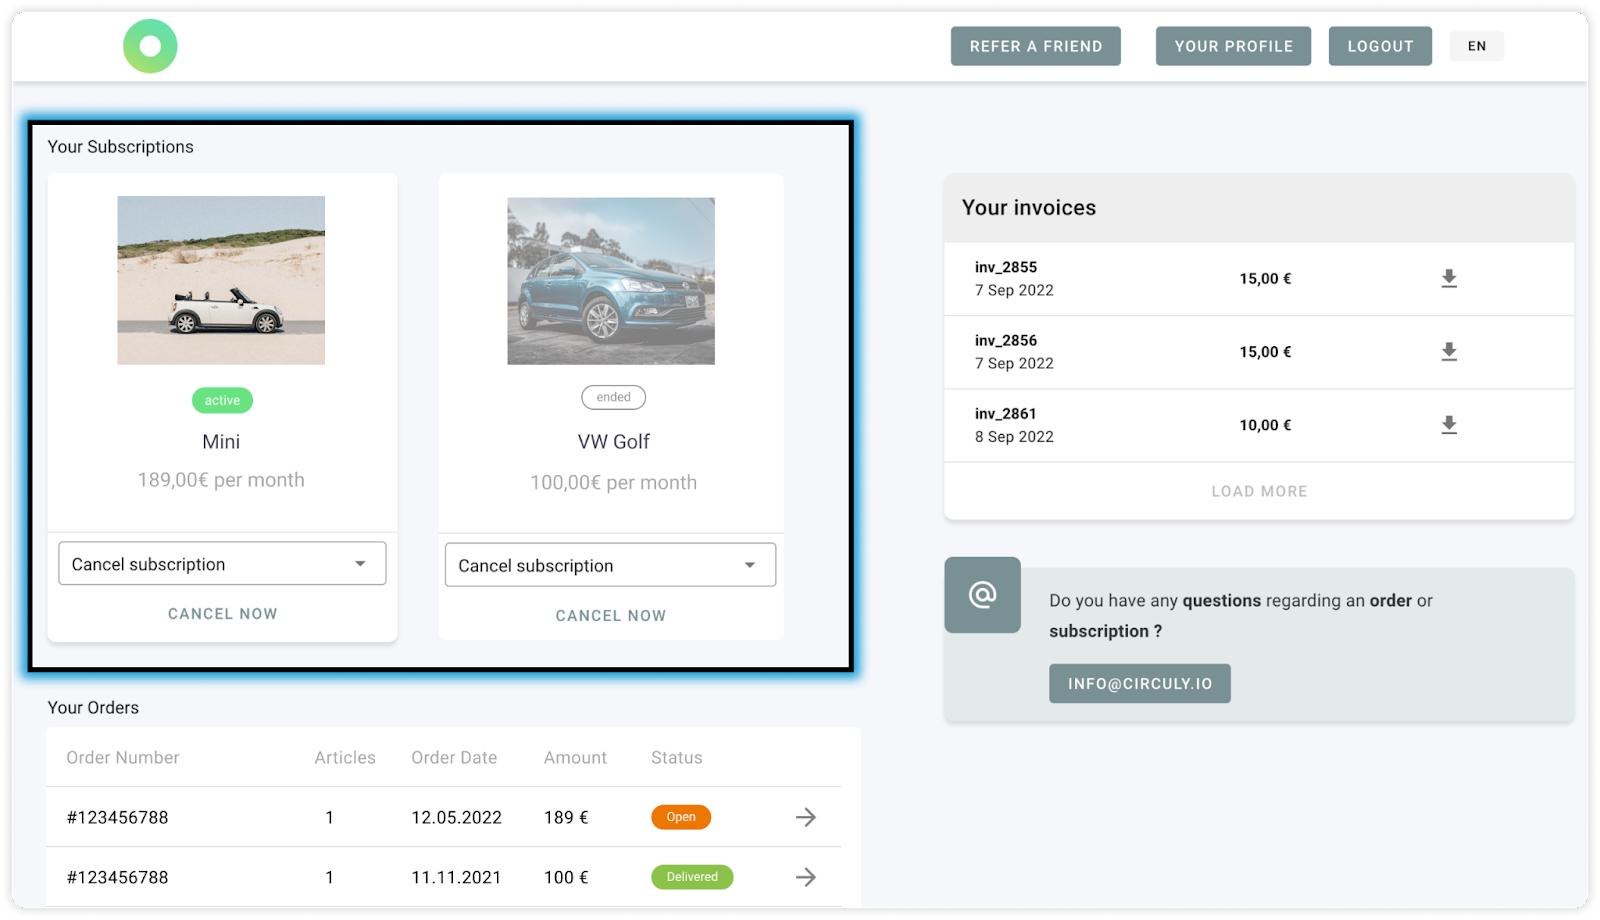Open Mini Cancel subscription dropdown
Image resolution: width=1600 pixels, height=920 pixels.
click(222, 564)
